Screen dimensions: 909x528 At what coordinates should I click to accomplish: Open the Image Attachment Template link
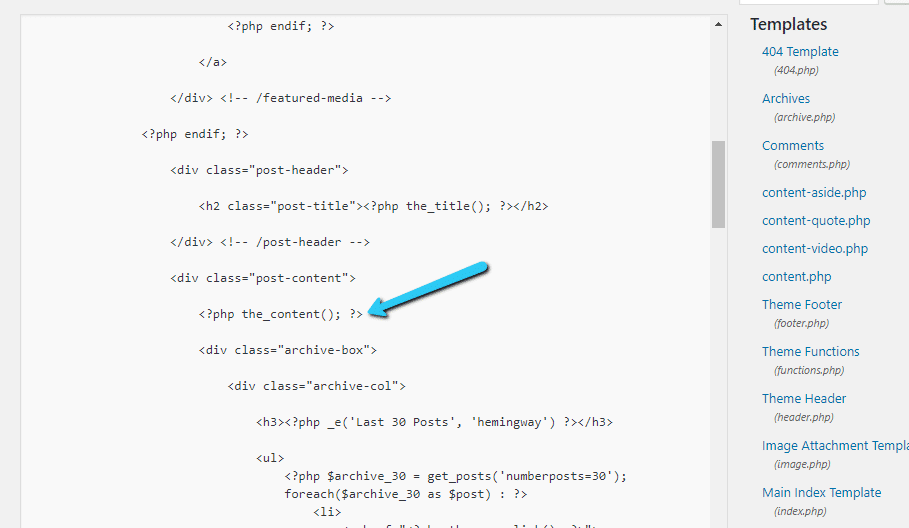point(834,446)
